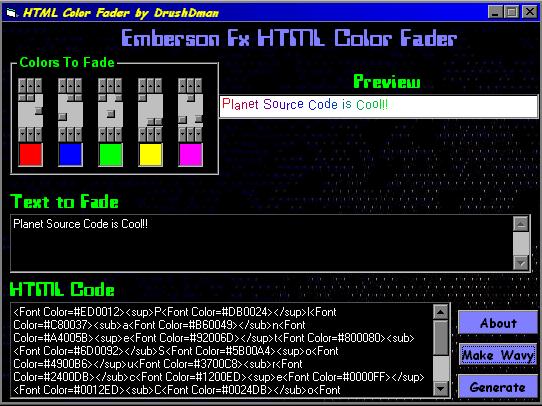Choose the yellow color swatch

(150, 154)
